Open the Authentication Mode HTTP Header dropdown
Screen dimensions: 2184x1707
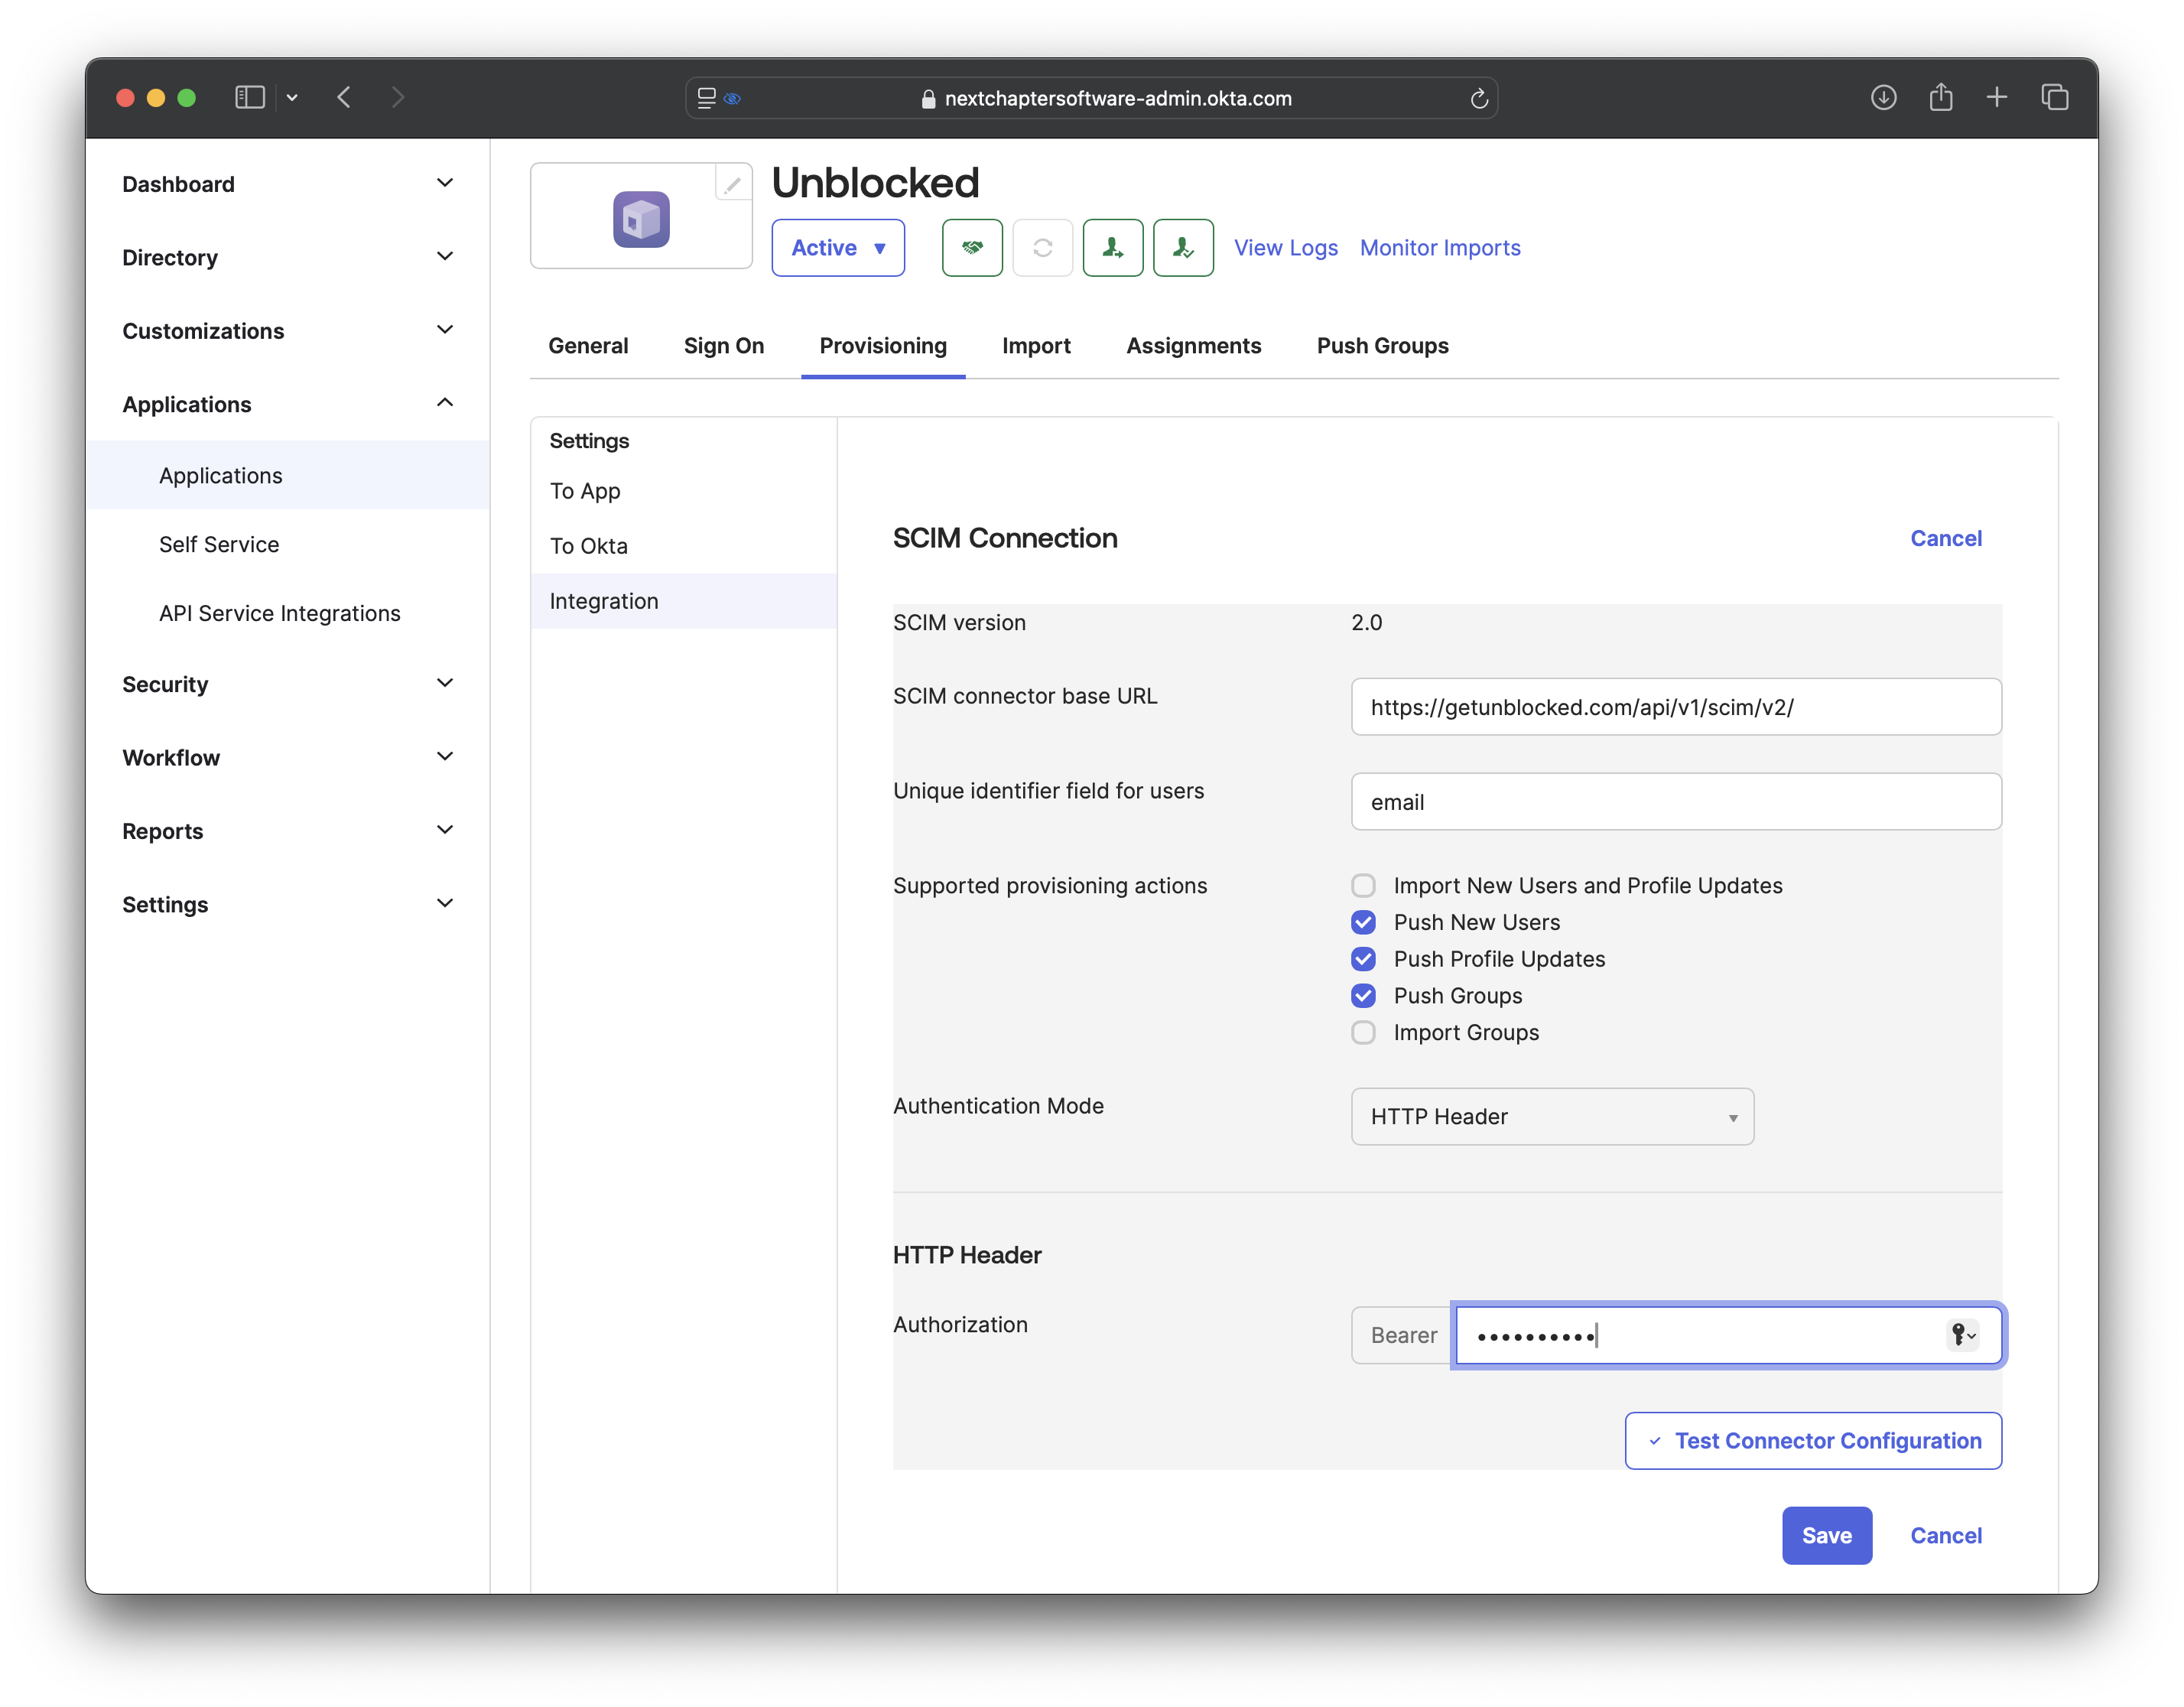point(1552,1116)
